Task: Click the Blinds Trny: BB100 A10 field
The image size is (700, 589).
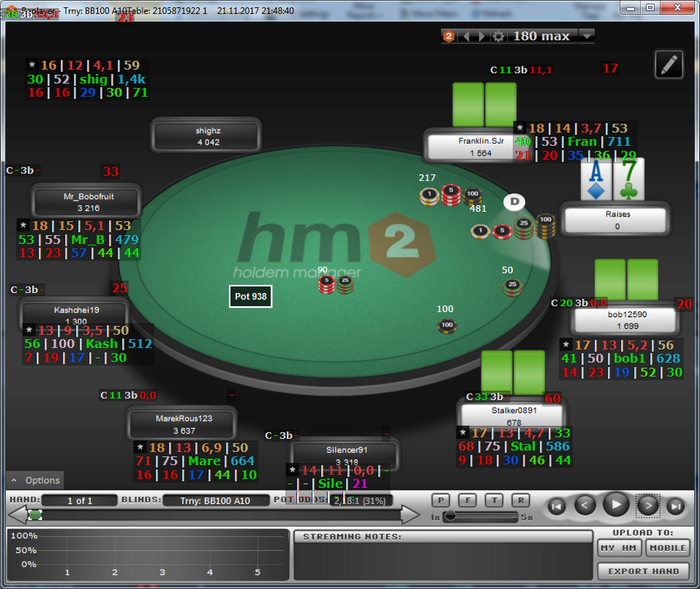Action: [x=216, y=501]
